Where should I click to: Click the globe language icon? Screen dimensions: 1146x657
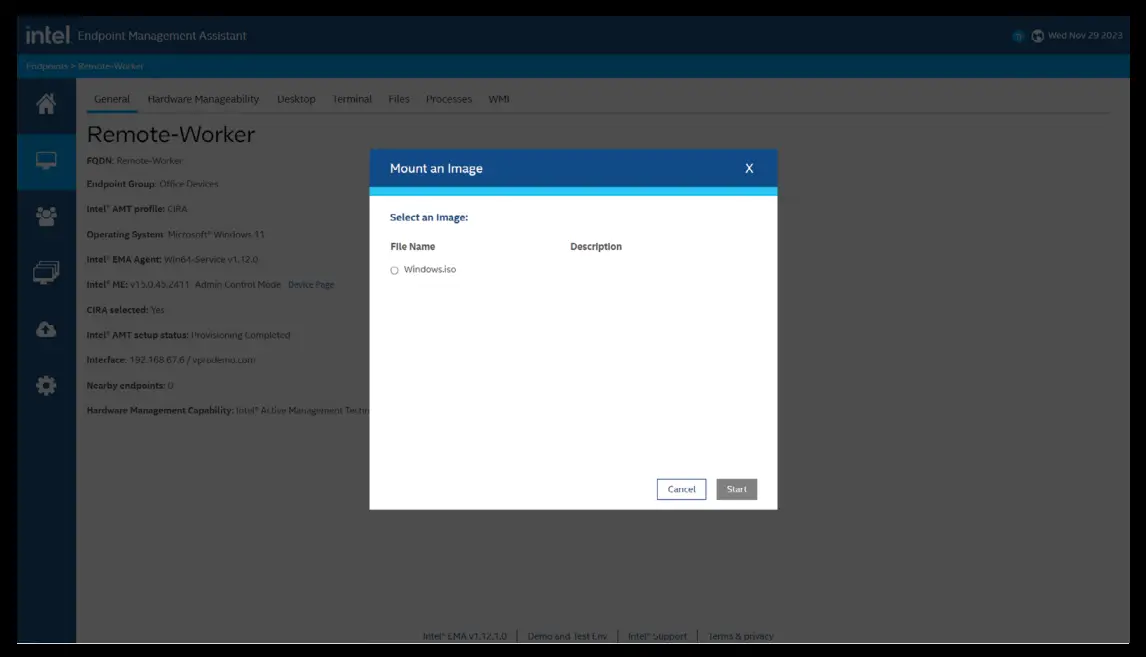1037,36
